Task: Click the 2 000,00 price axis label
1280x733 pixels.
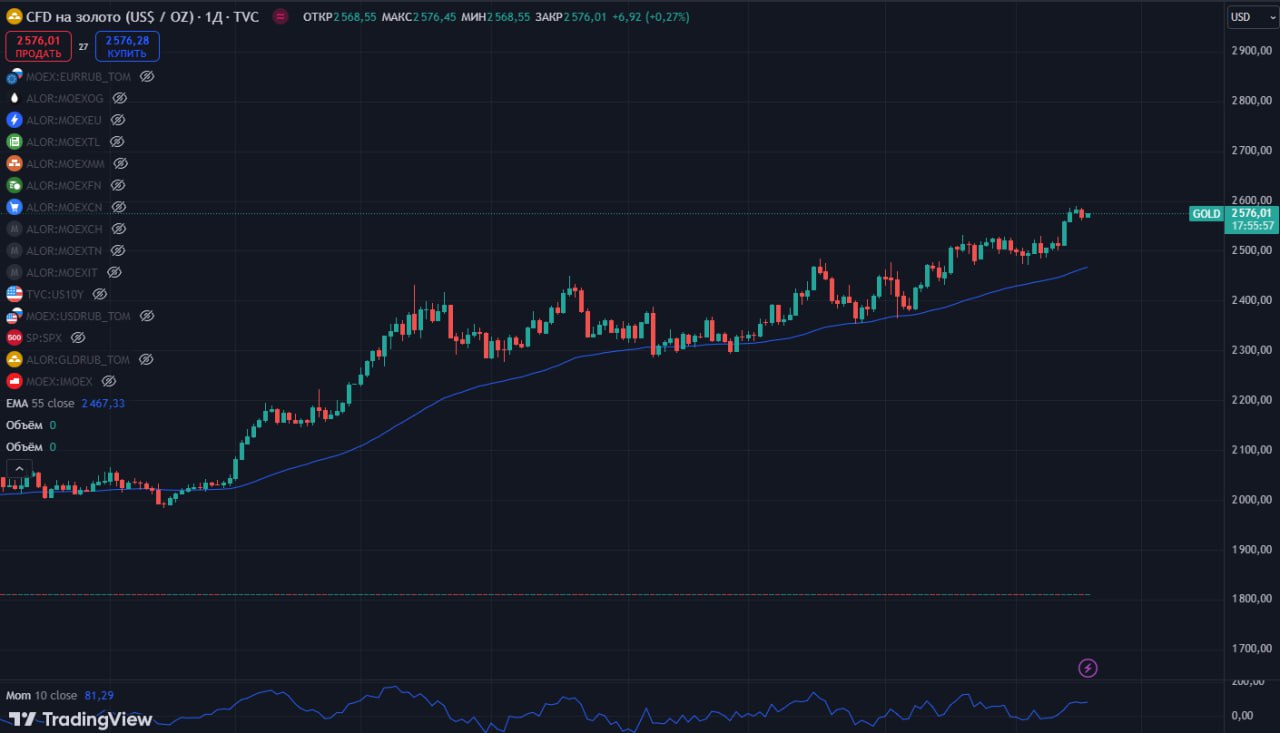Action: pyautogui.click(x=1252, y=499)
